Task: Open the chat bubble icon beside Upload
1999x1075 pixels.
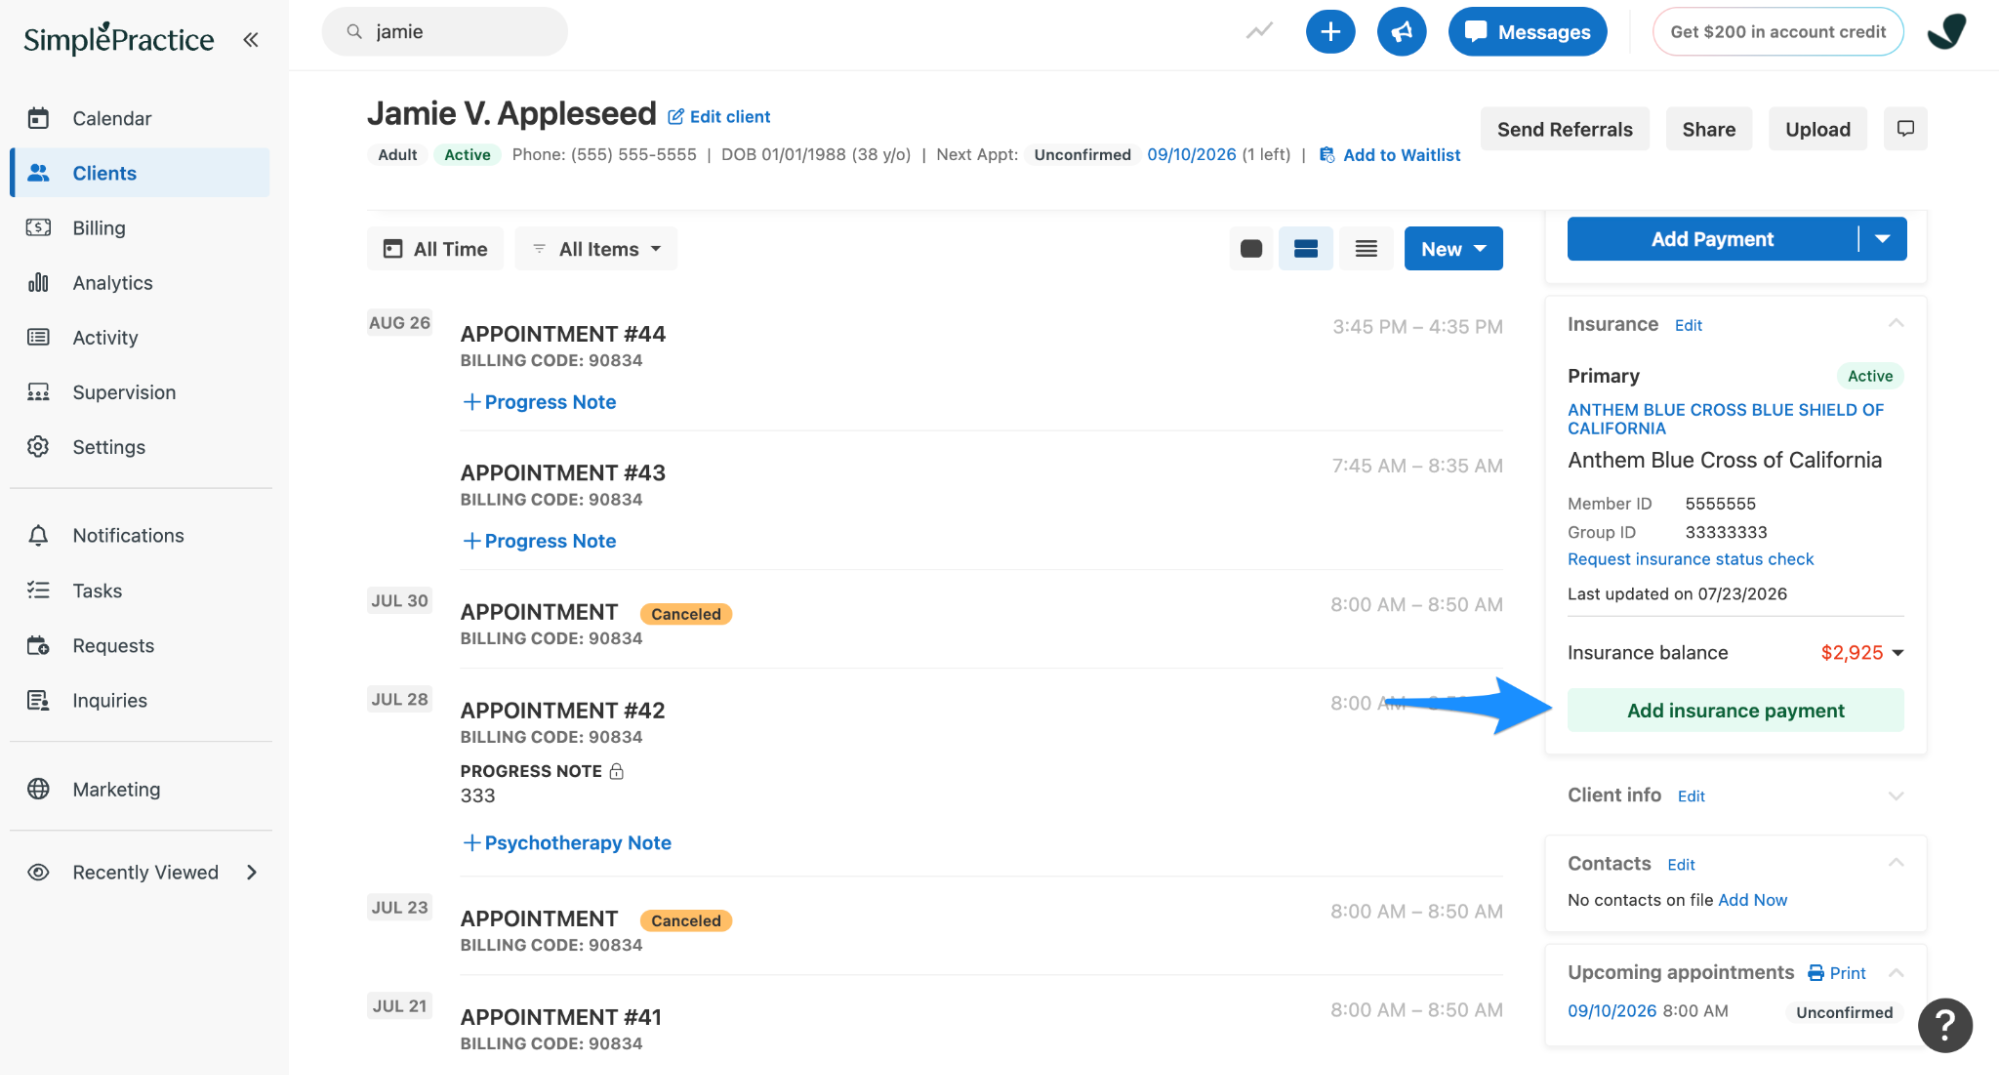Action: coord(1905,129)
